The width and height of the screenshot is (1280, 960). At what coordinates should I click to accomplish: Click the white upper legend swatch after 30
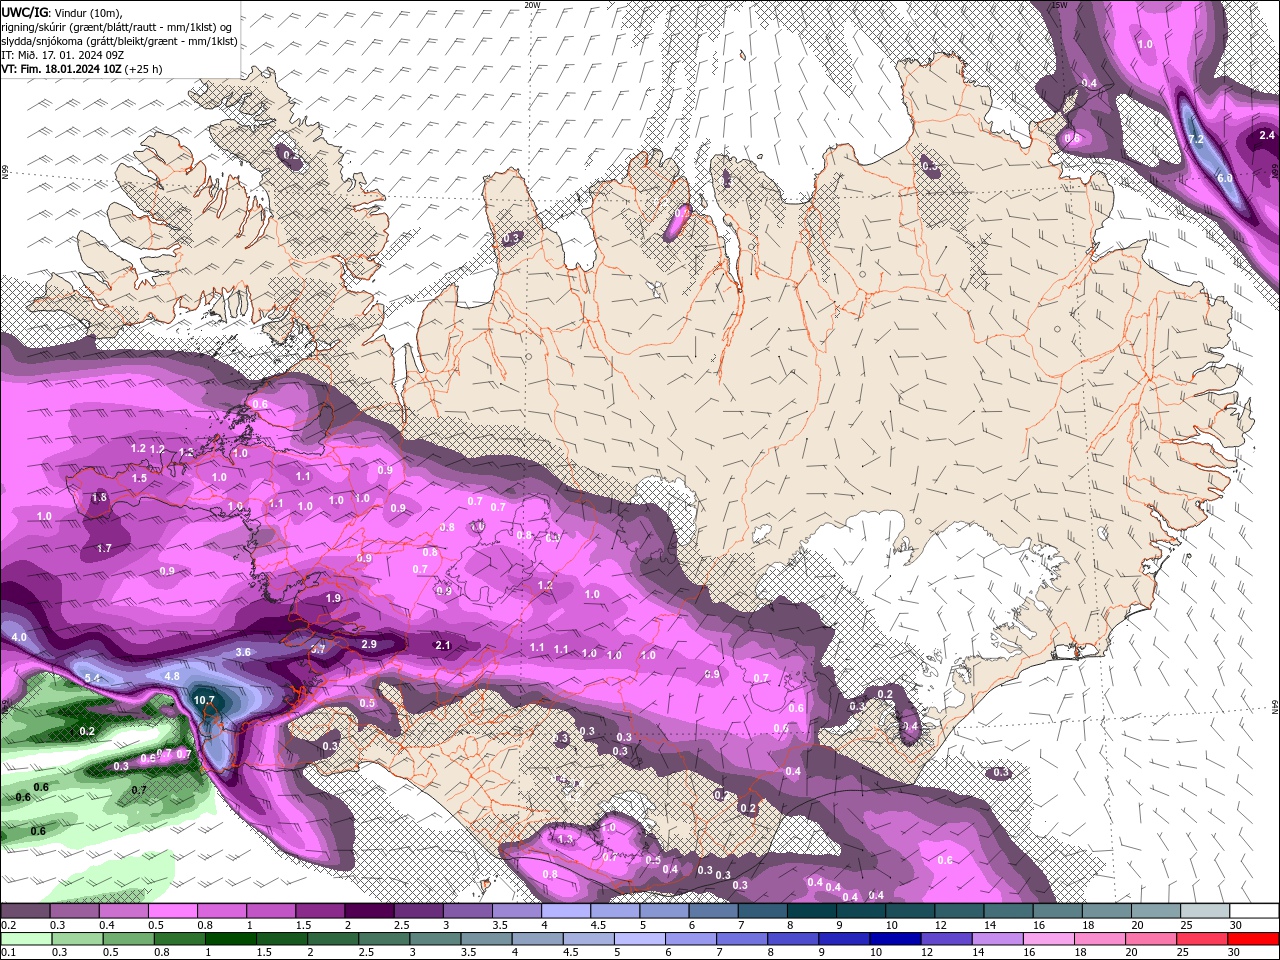pyautogui.click(x=1255, y=911)
